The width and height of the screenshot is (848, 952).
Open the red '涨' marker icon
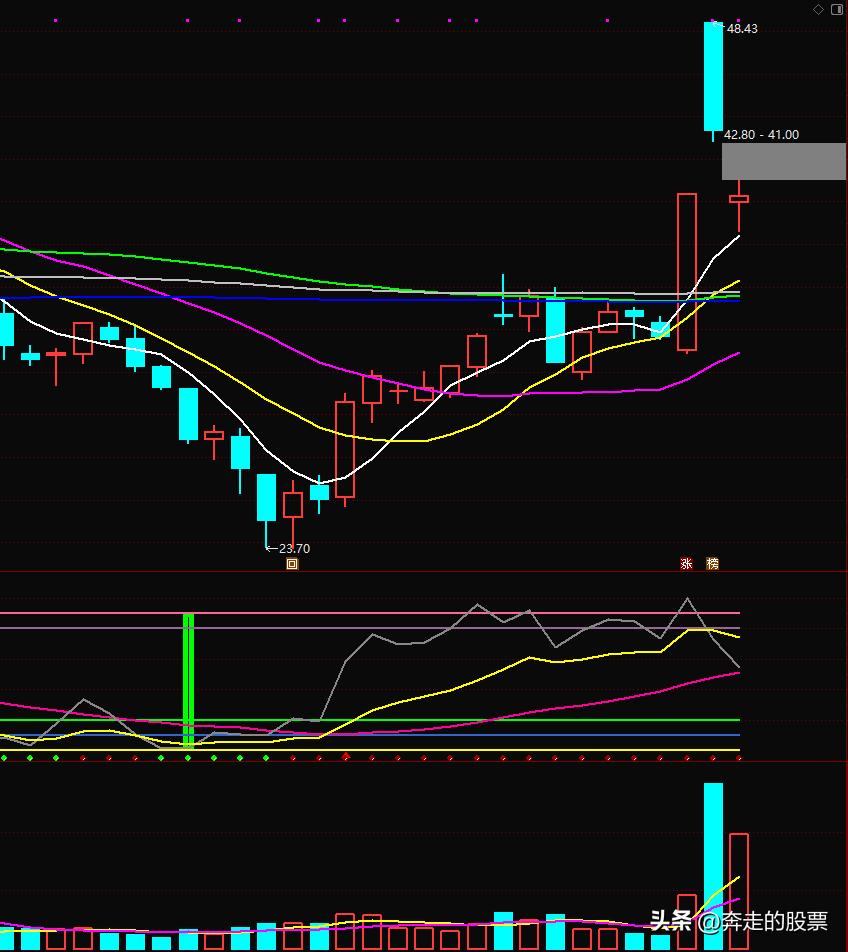click(686, 564)
